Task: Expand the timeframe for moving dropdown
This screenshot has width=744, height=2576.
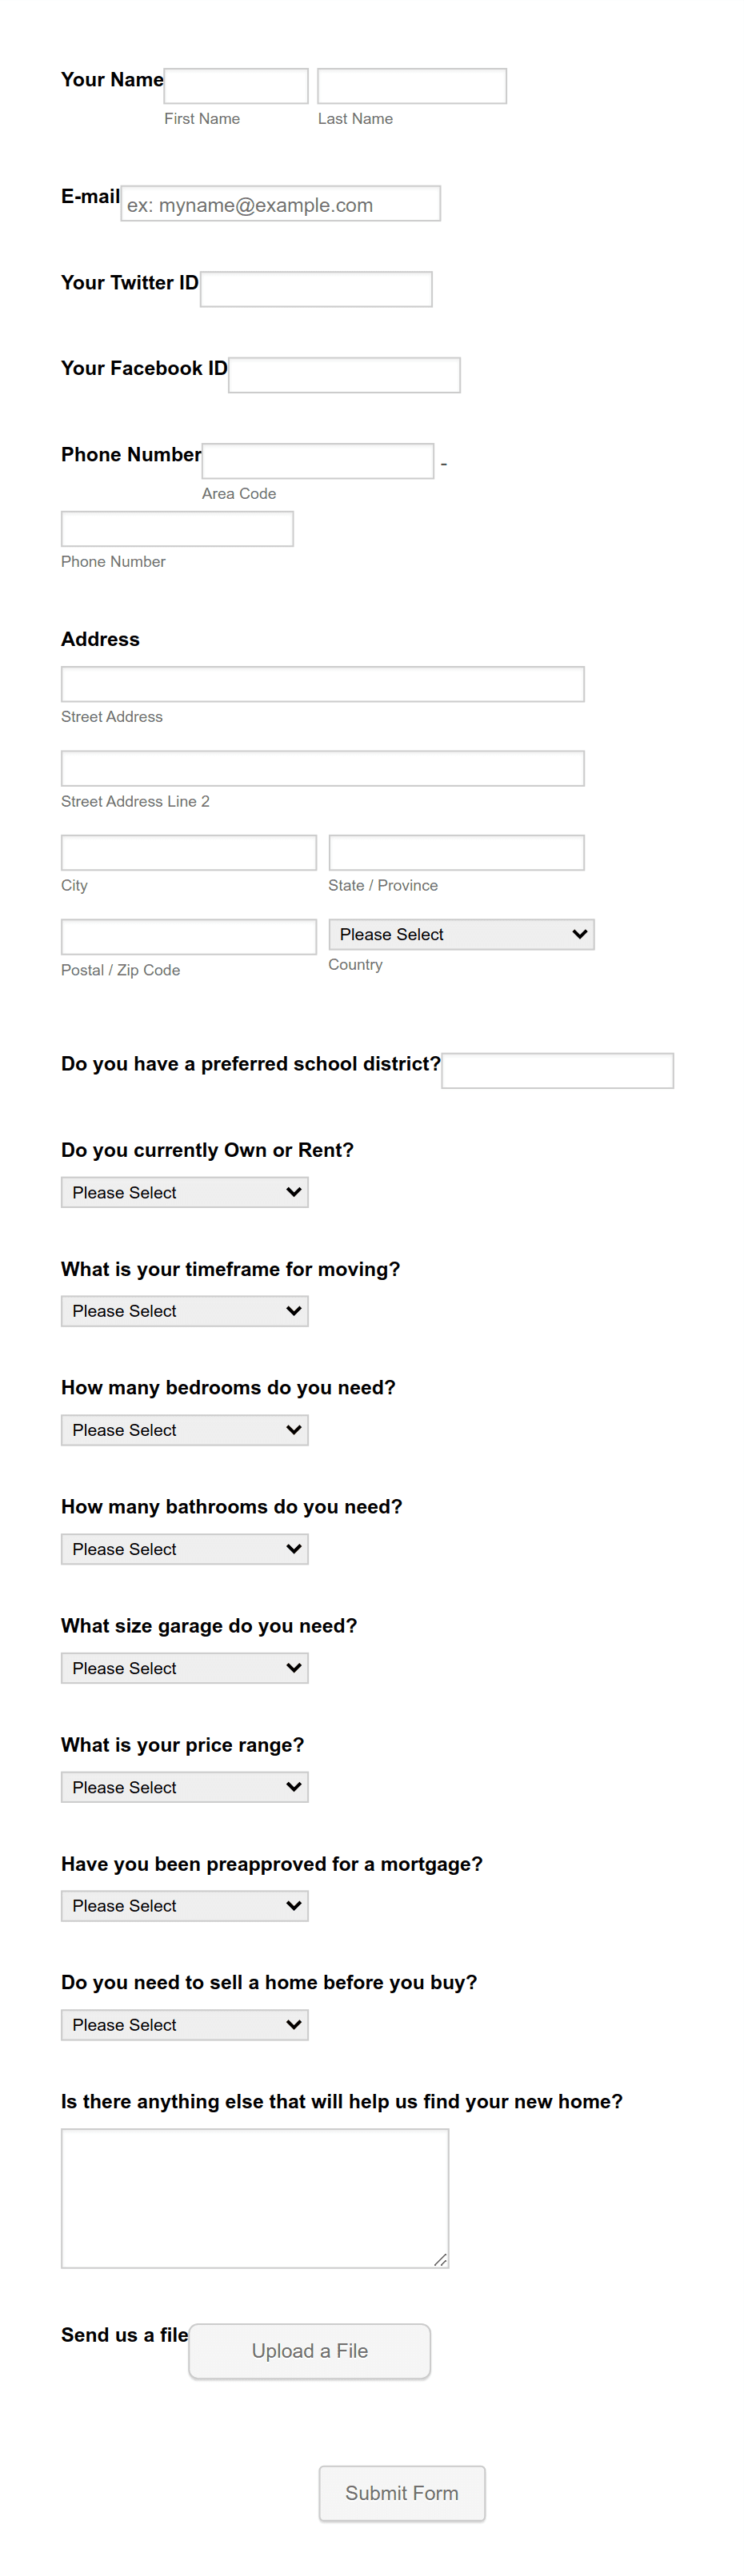Action: pos(185,1311)
